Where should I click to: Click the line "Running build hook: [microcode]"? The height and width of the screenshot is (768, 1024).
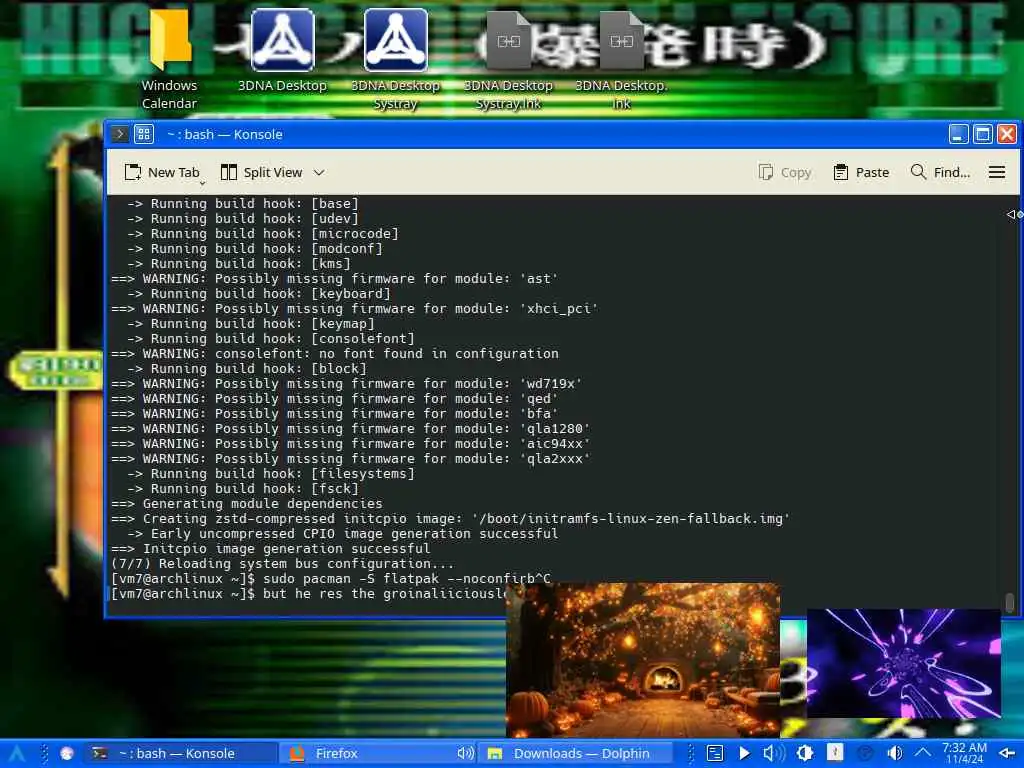point(263,233)
